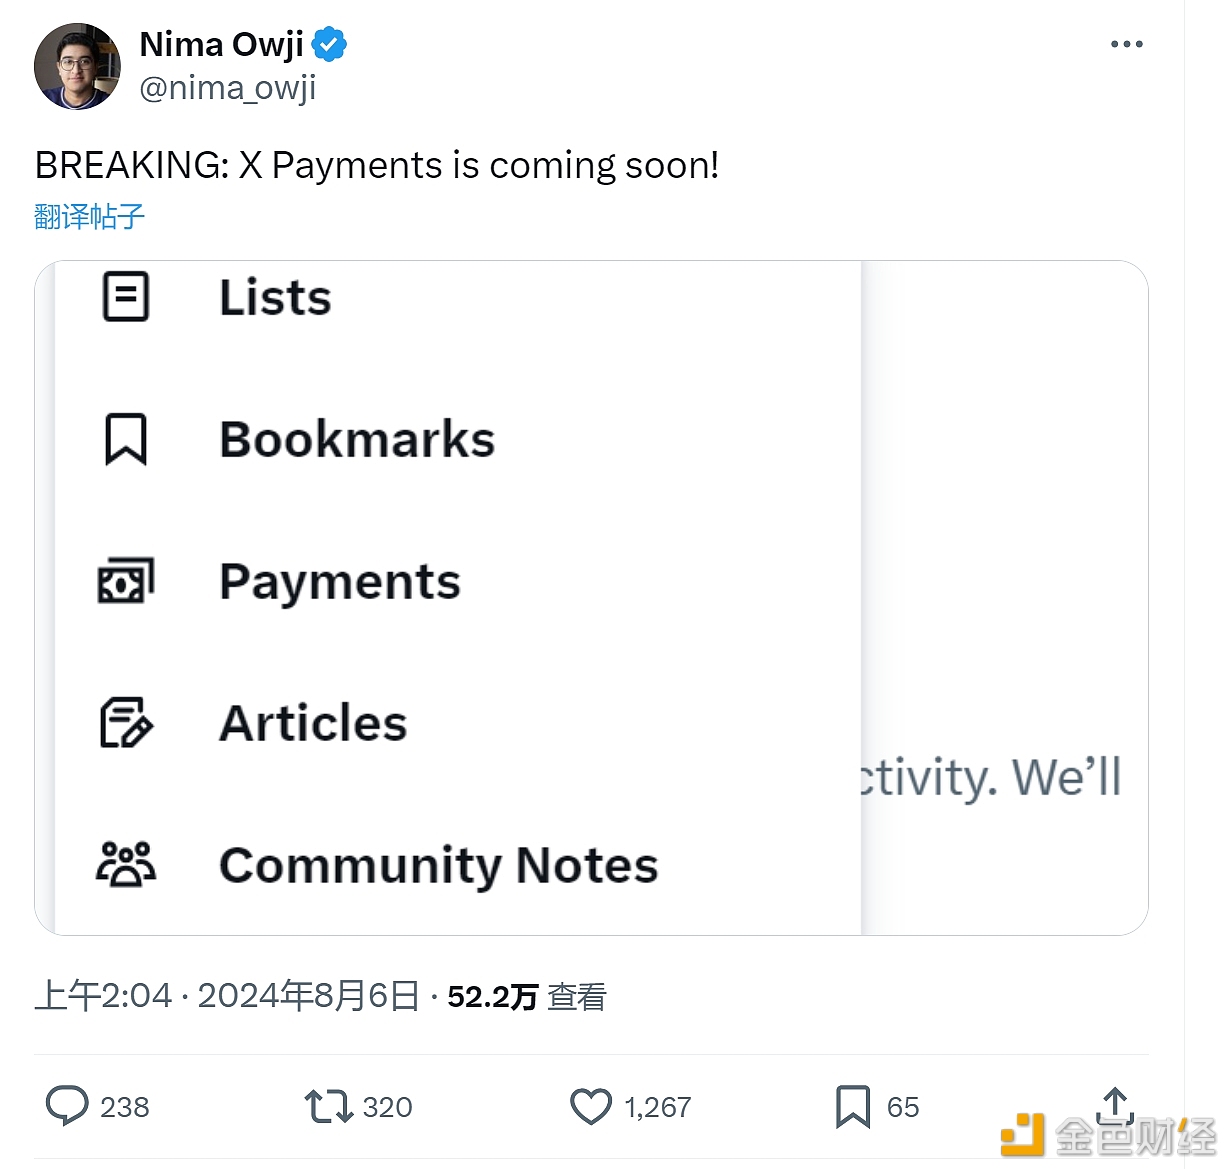Screen dimensions: 1229x1169
Task: Like the post with the heart icon
Action: [x=591, y=1107]
